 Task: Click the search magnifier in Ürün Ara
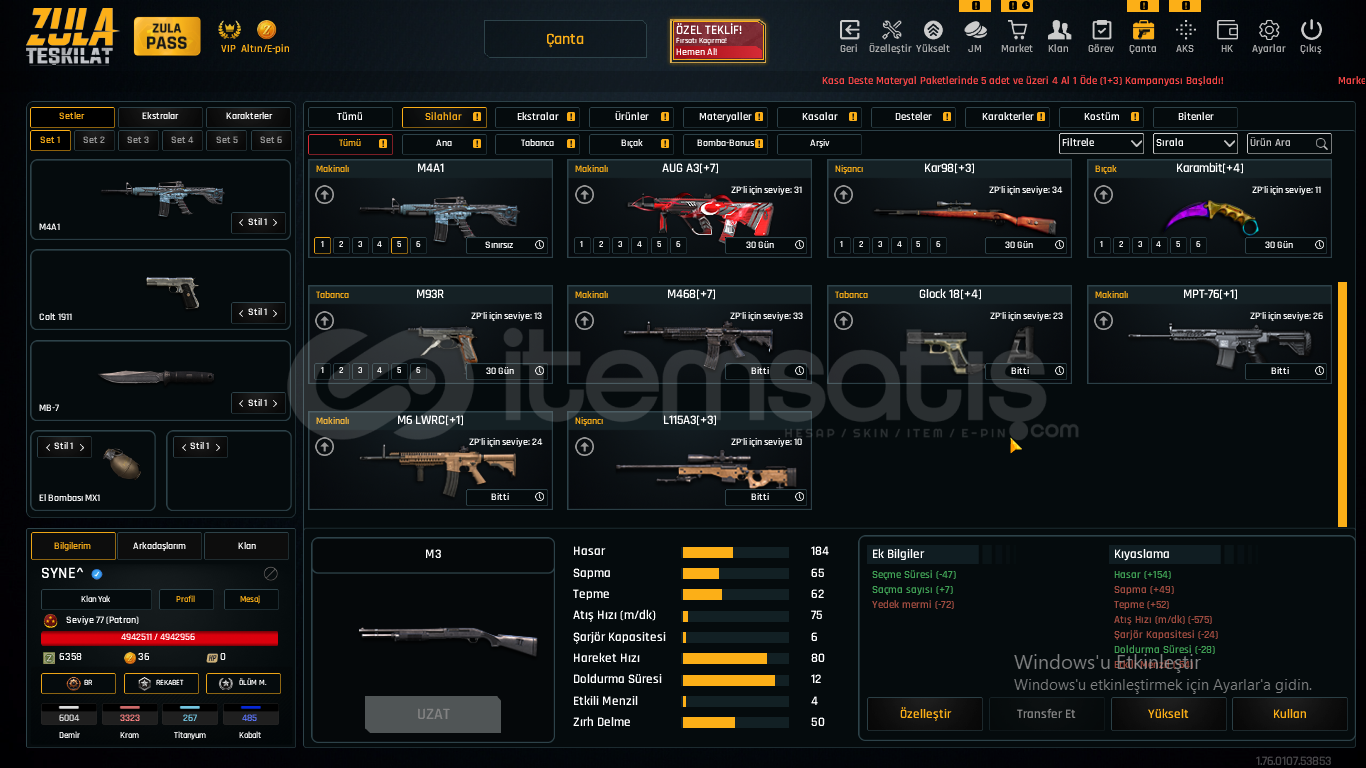coord(1321,143)
